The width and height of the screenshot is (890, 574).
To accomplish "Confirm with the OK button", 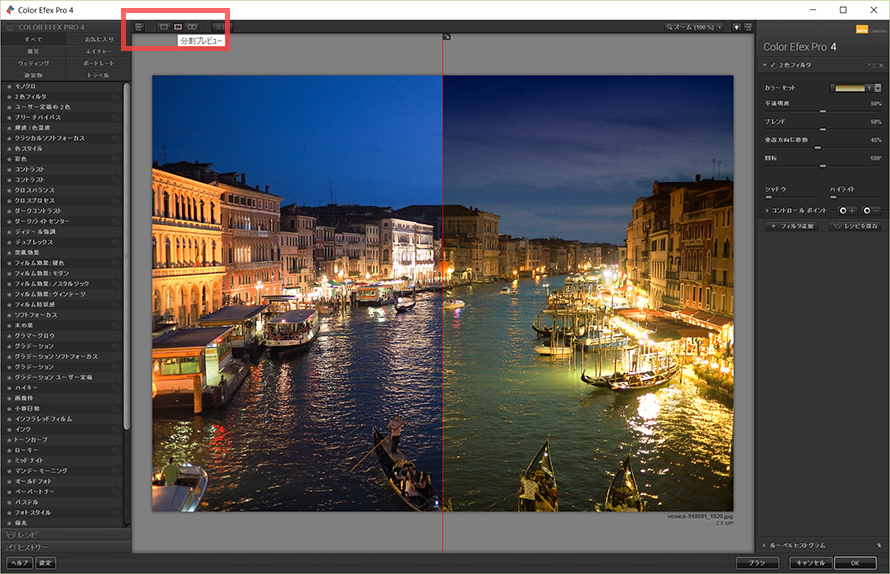I will tap(855, 563).
